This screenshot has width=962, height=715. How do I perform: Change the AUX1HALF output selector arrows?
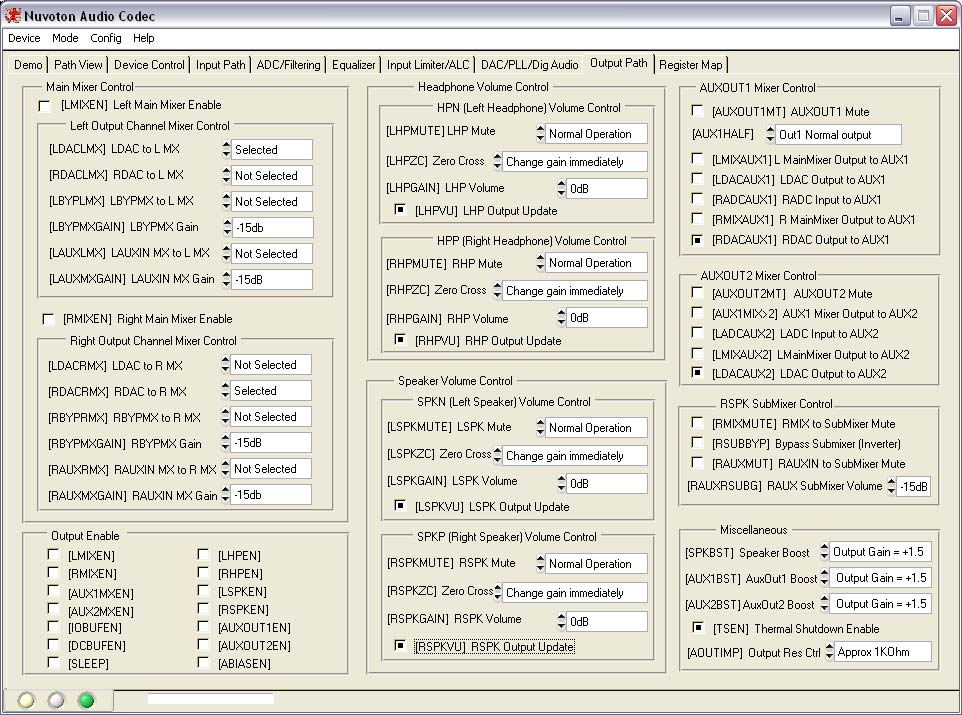771,134
